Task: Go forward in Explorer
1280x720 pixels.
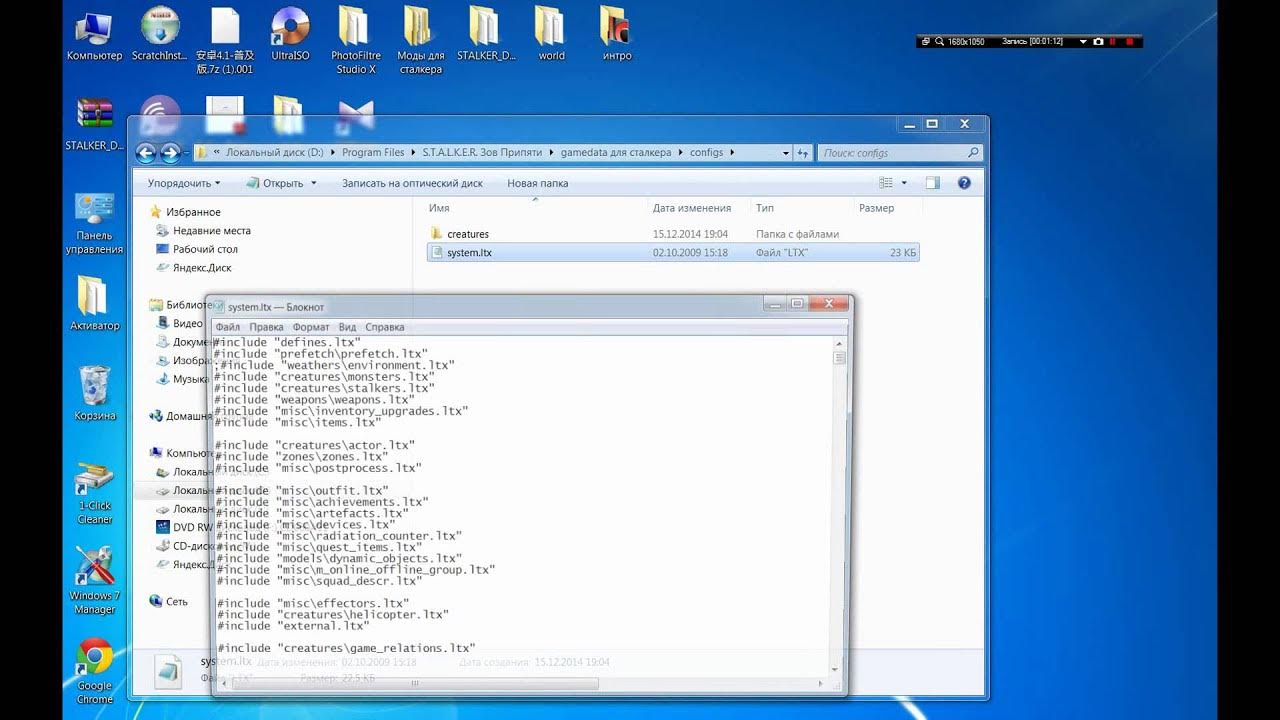Action: (x=170, y=153)
